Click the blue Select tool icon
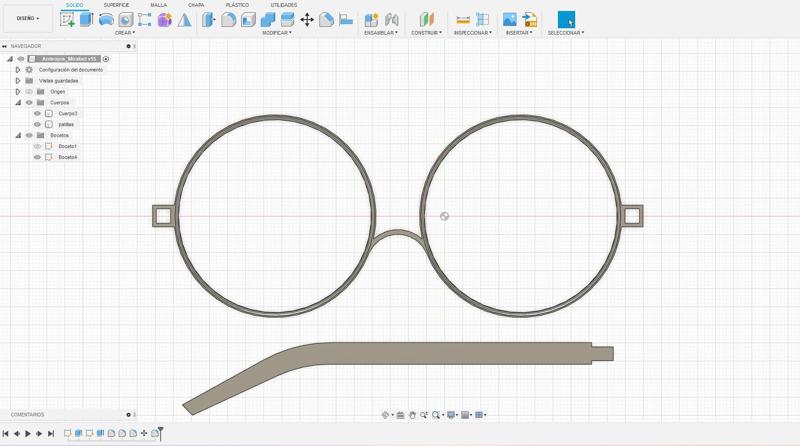The height and width of the screenshot is (446, 800). 566,19
